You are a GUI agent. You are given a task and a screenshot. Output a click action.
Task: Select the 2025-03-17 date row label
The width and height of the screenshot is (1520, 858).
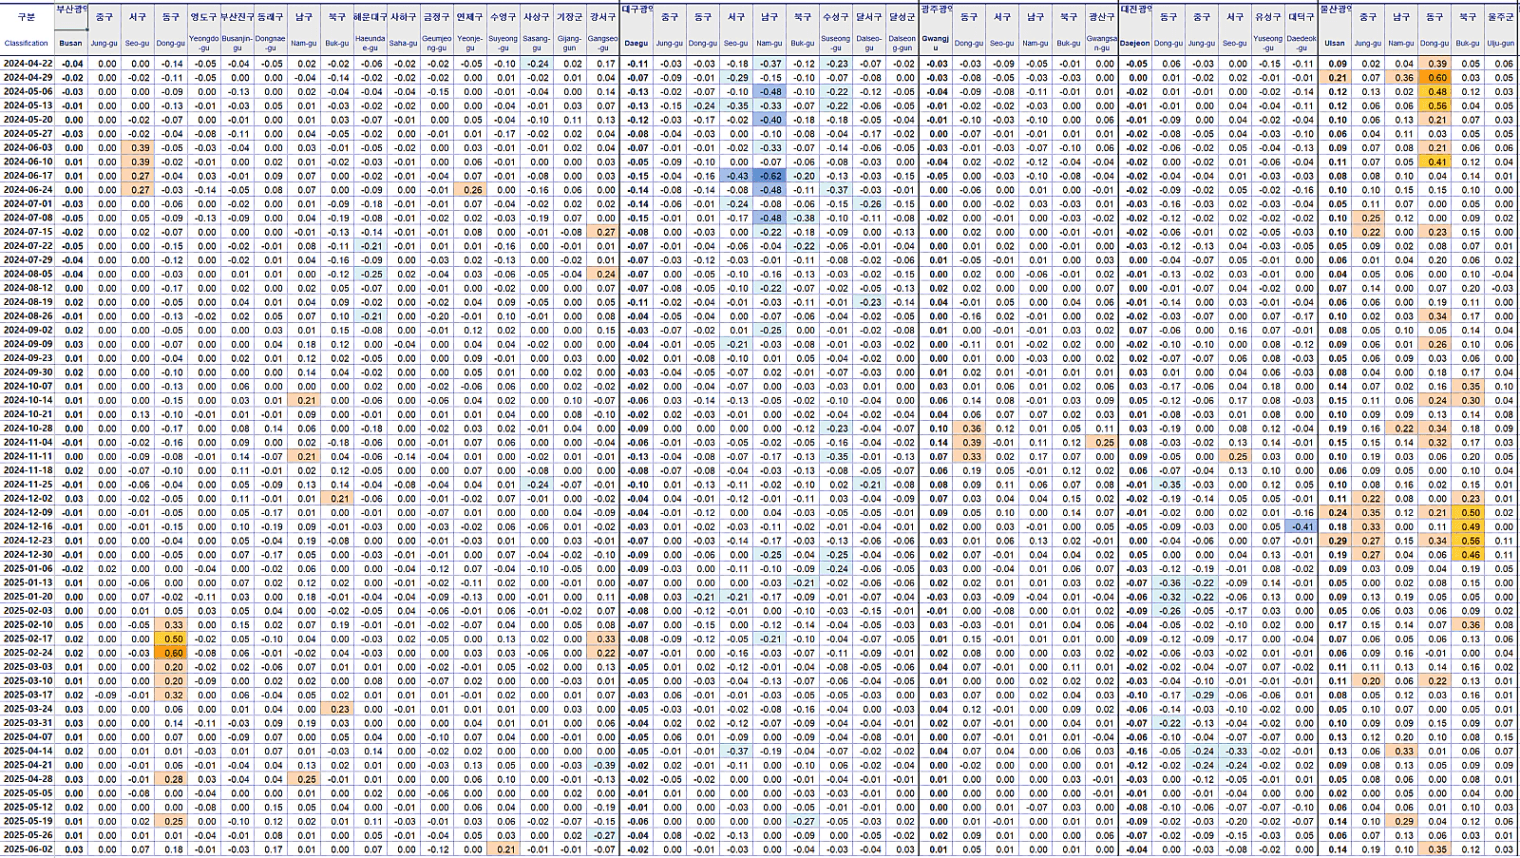27,694
